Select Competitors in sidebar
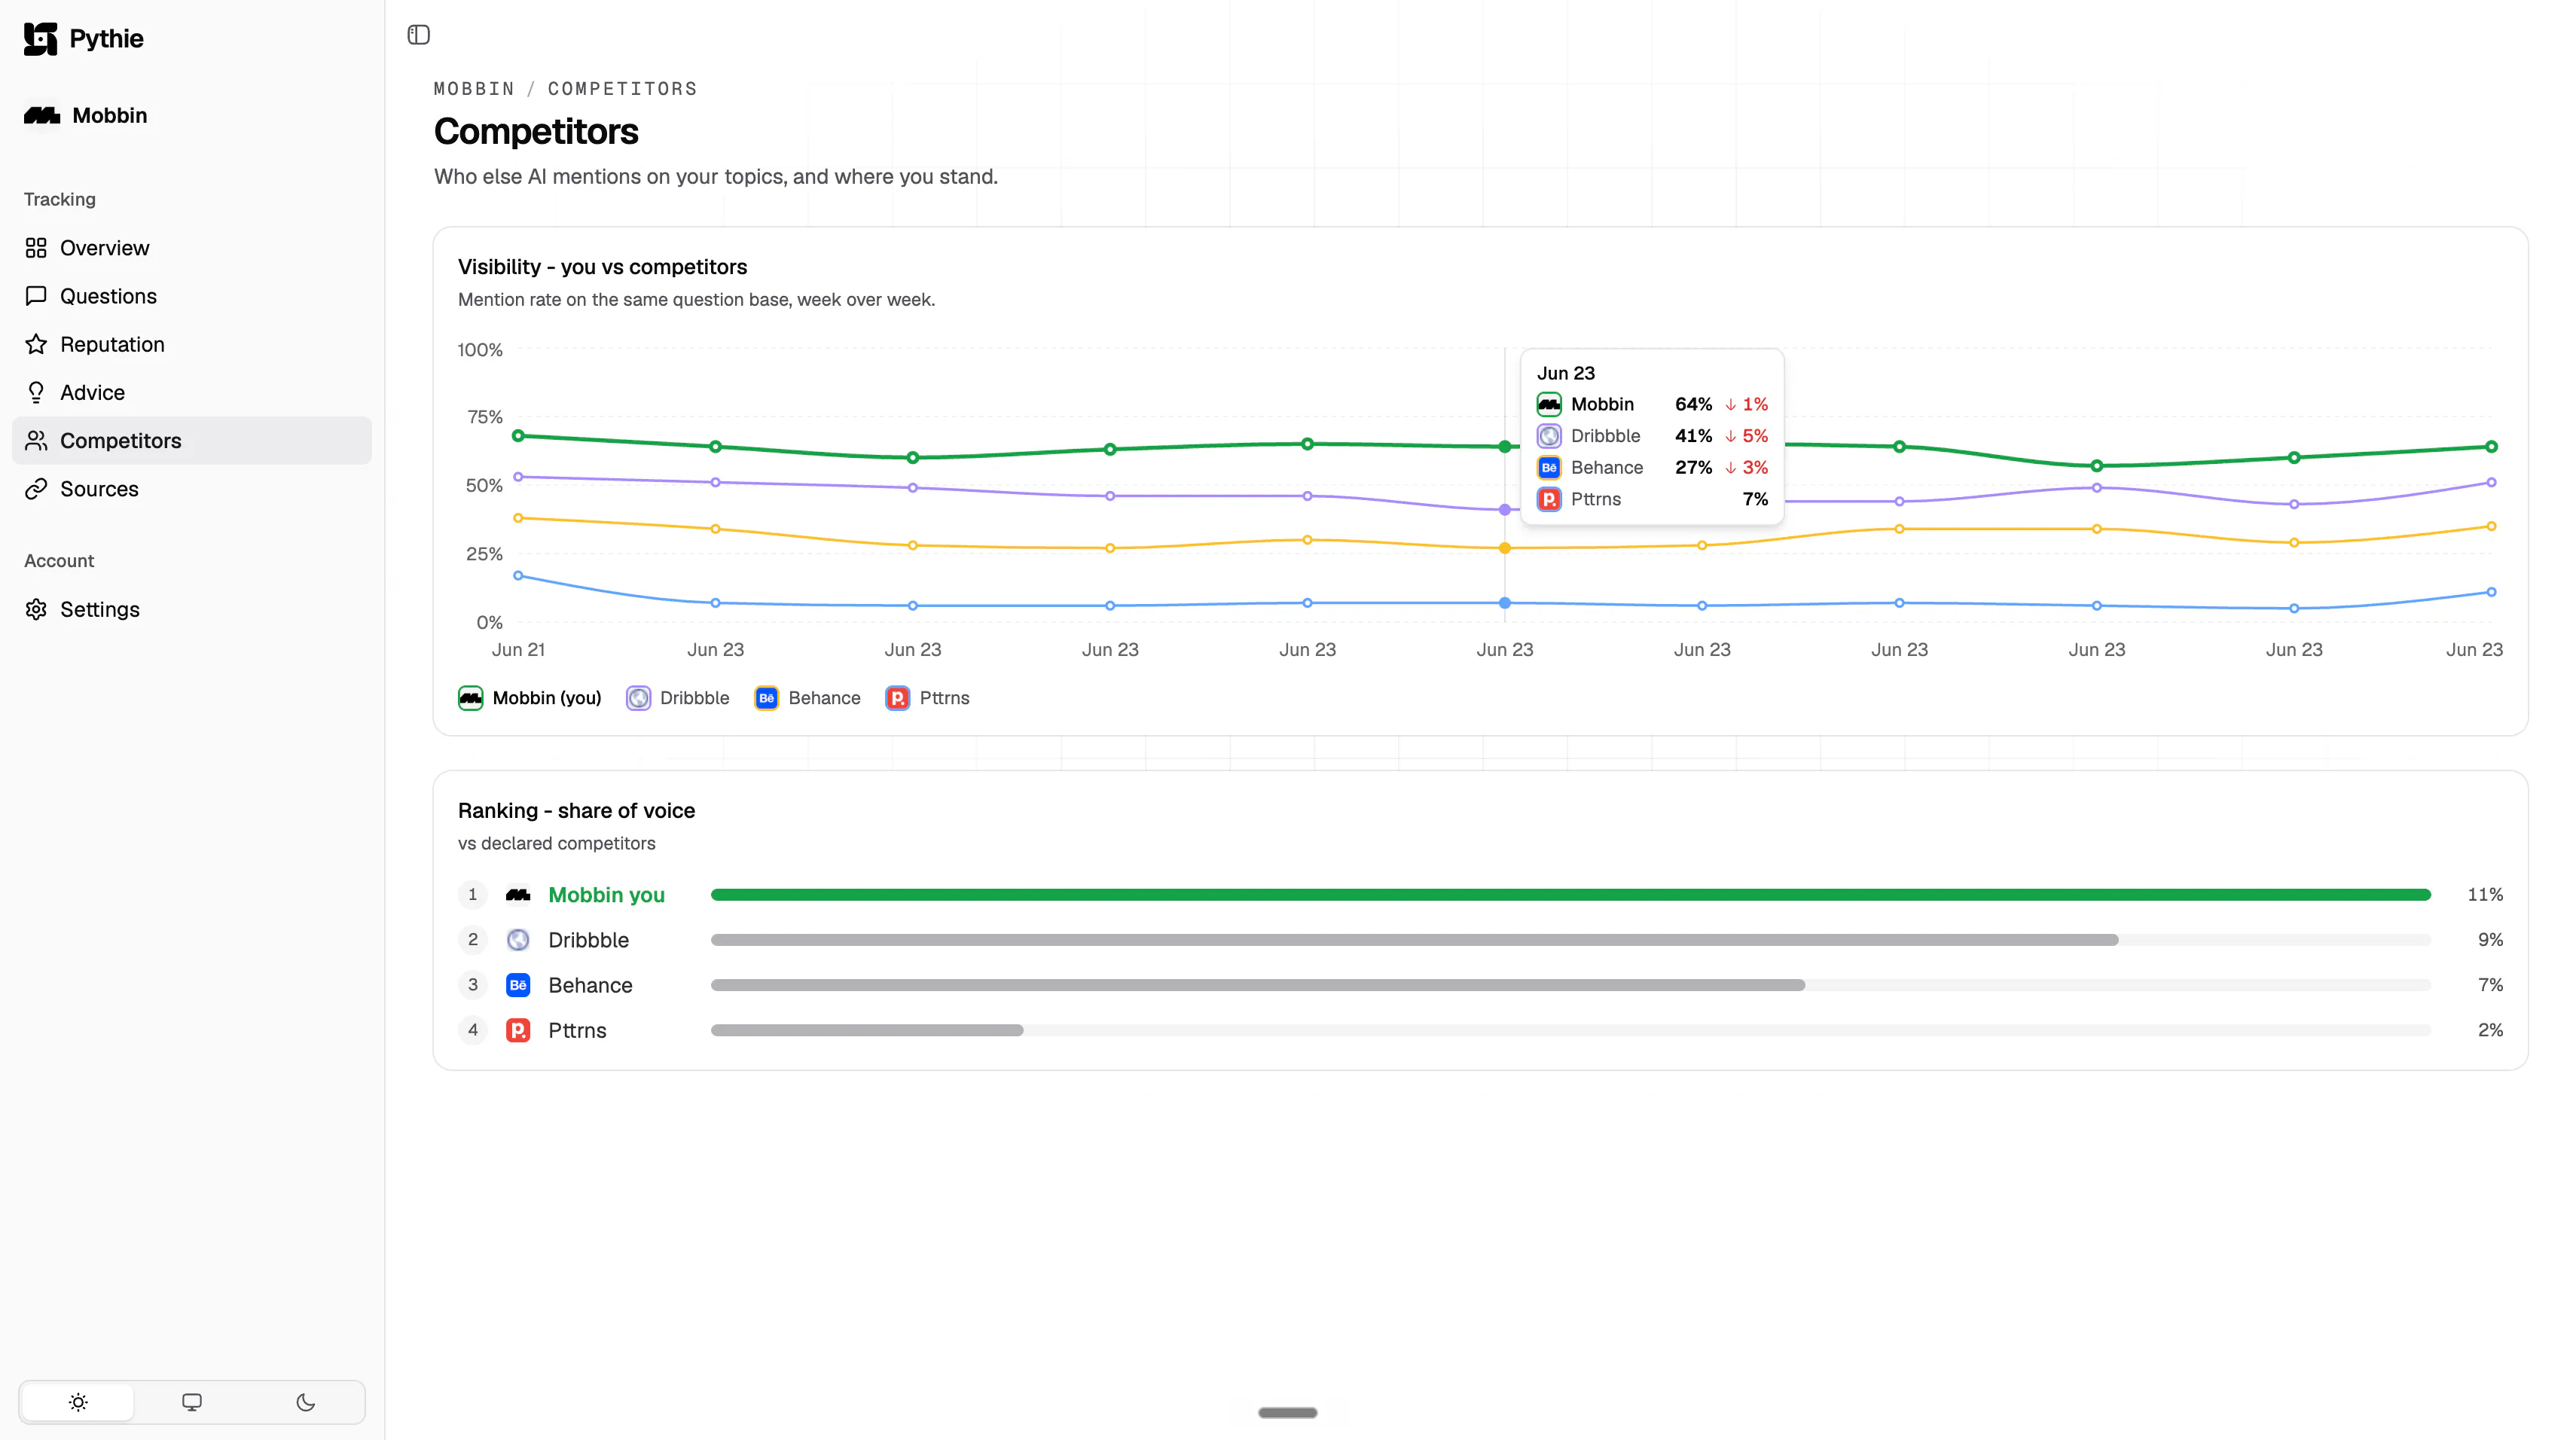This screenshot has height=1440, width=2576. point(192,440)
